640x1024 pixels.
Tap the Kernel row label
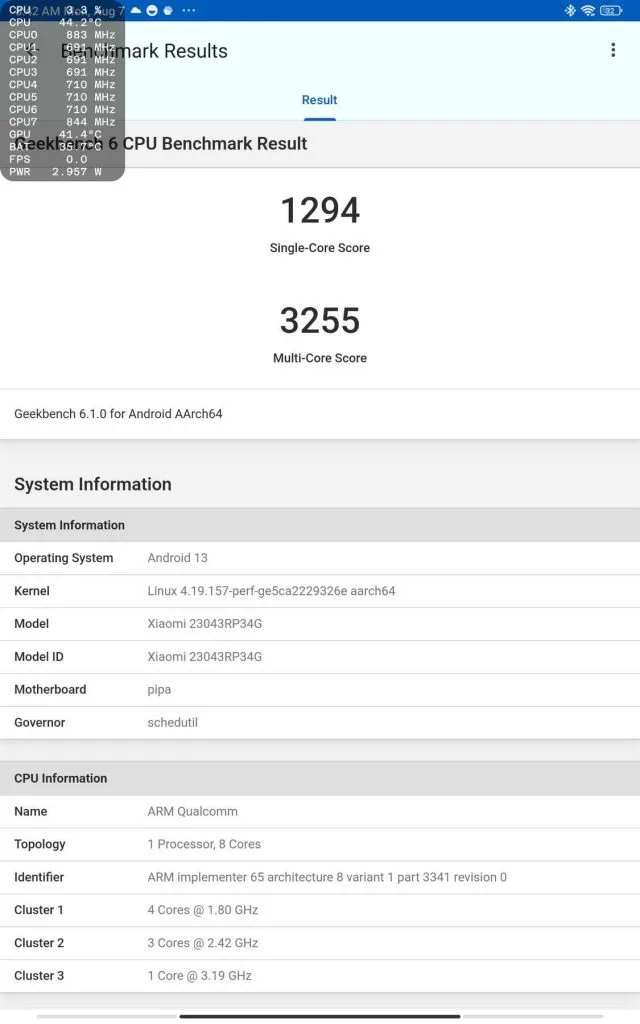[32, 591]
